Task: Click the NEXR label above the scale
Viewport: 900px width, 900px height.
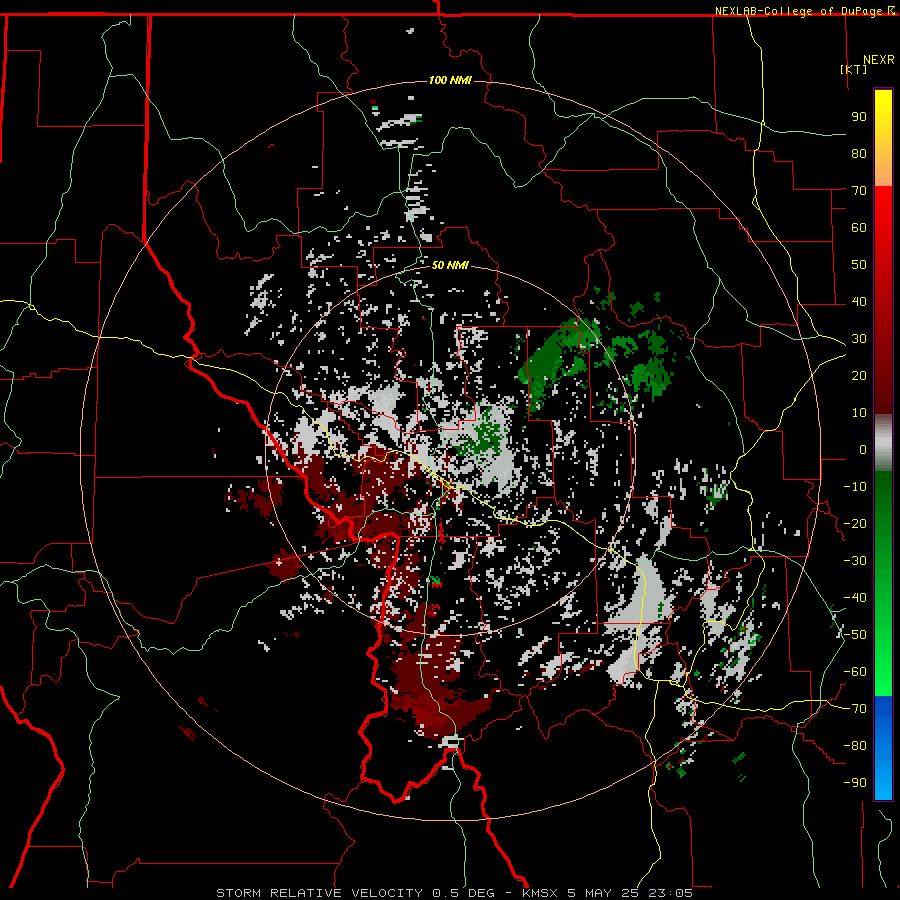Action: tap(879, 59)
